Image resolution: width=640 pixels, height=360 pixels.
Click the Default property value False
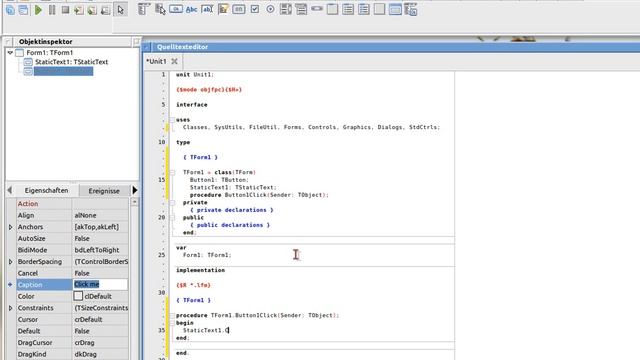point(82,331)
